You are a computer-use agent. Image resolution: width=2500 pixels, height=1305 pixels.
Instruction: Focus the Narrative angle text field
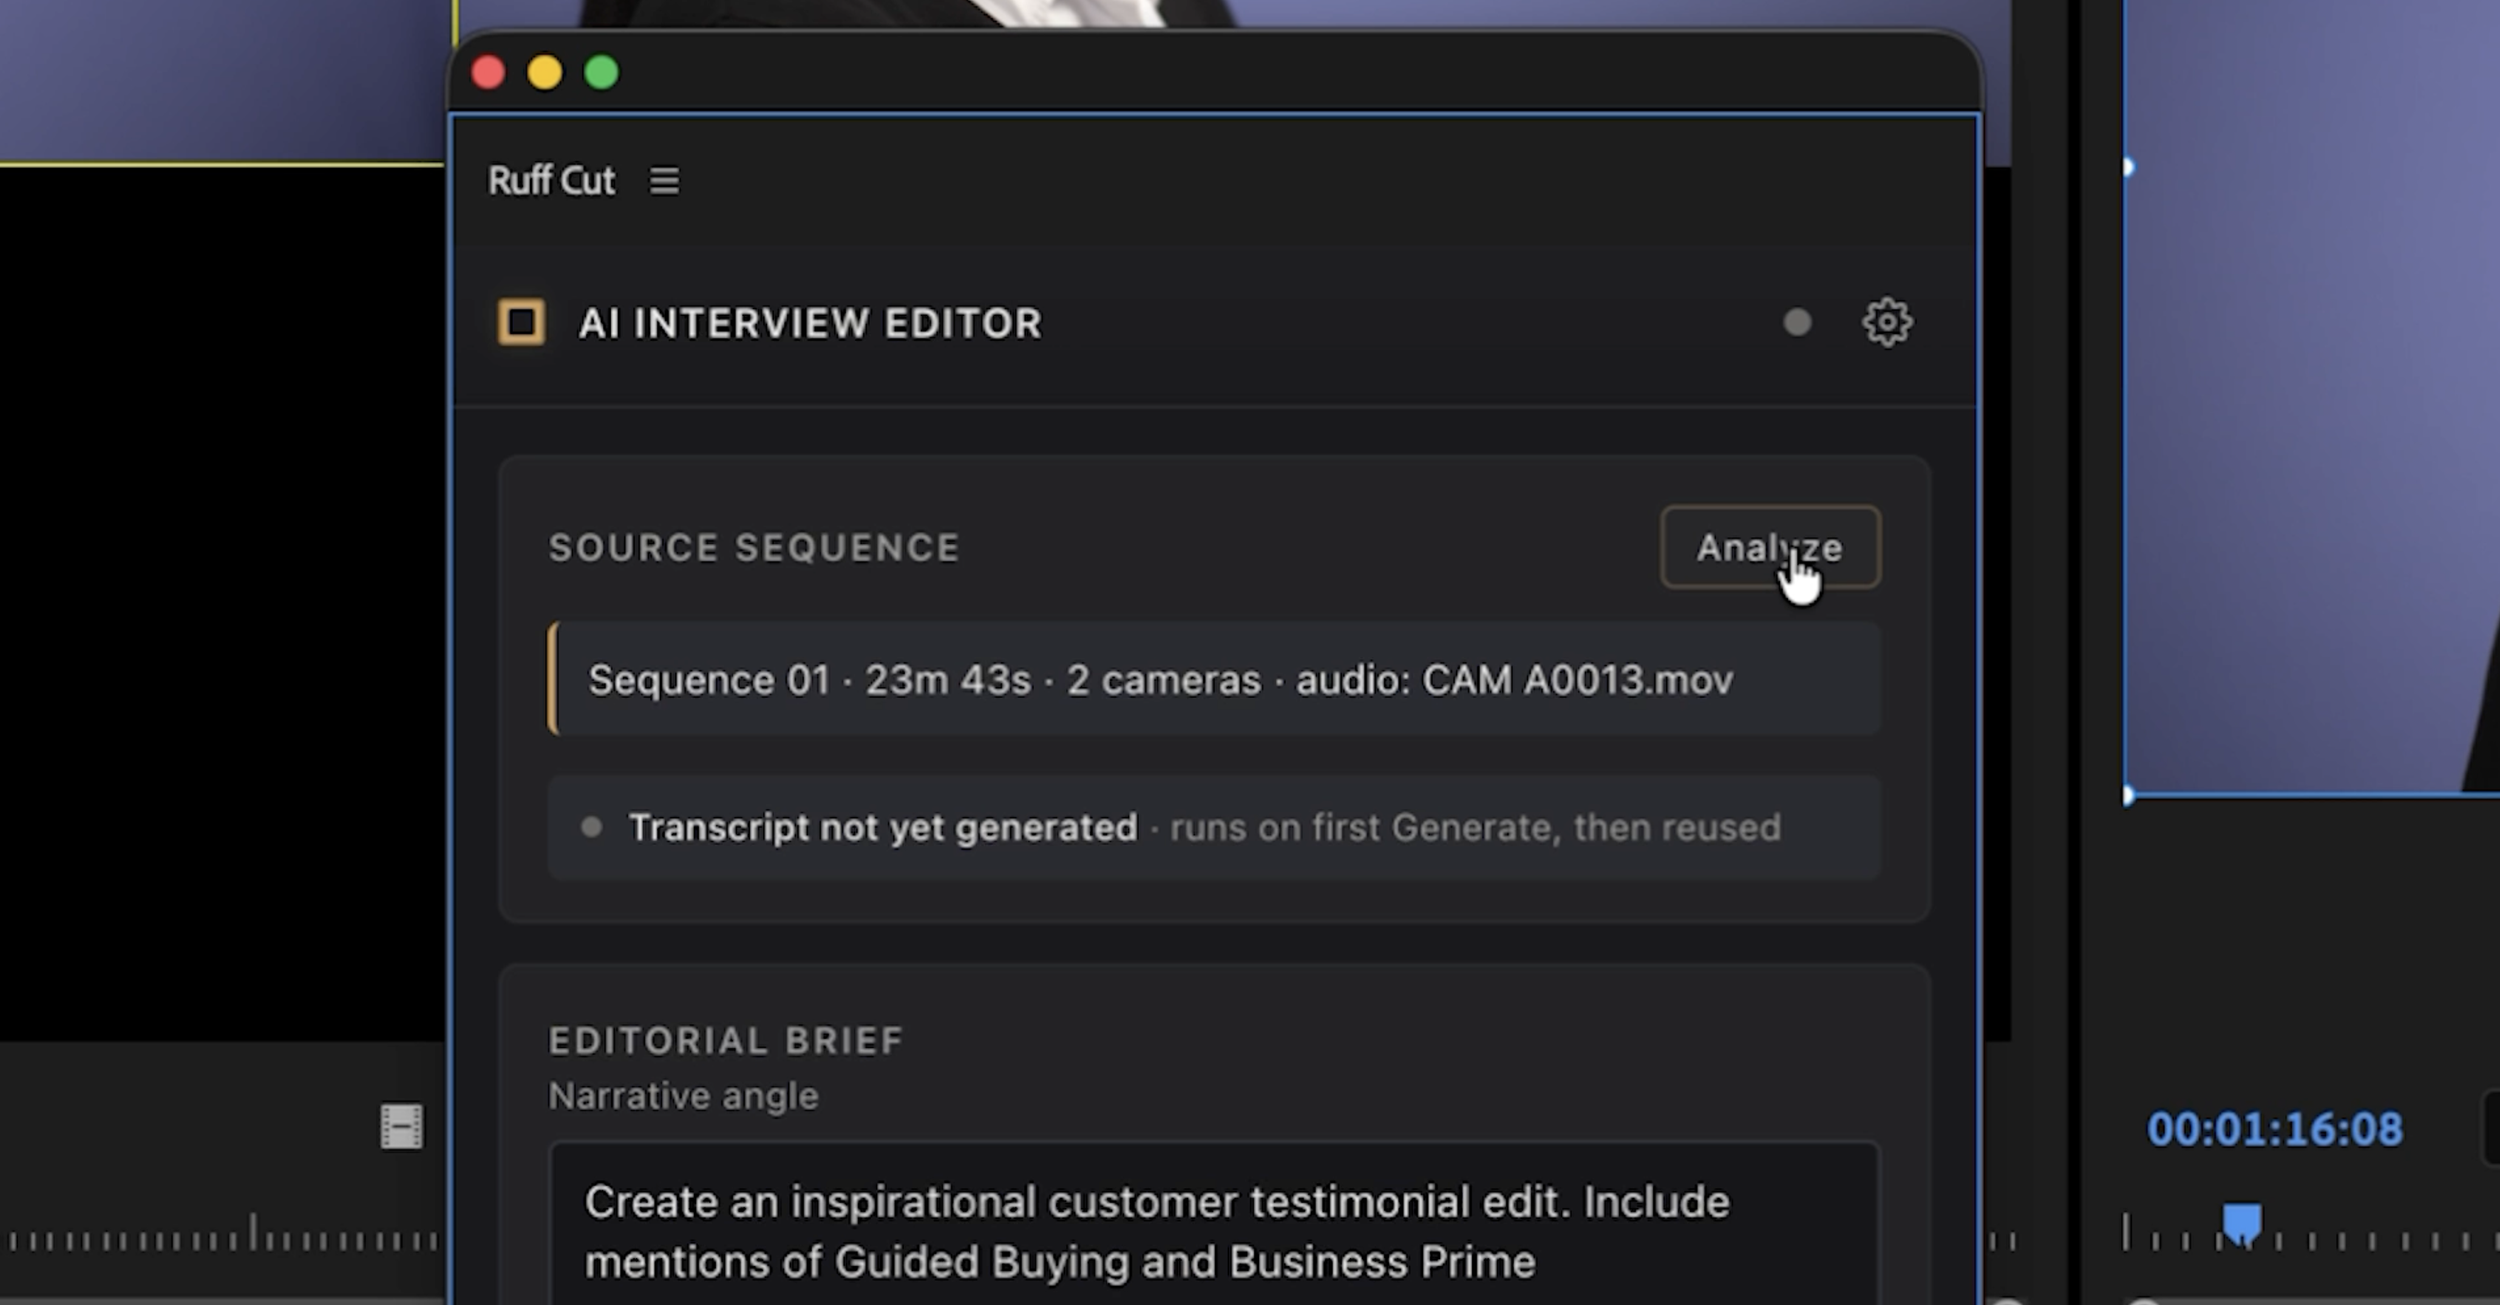(x=1214, y=1225)
